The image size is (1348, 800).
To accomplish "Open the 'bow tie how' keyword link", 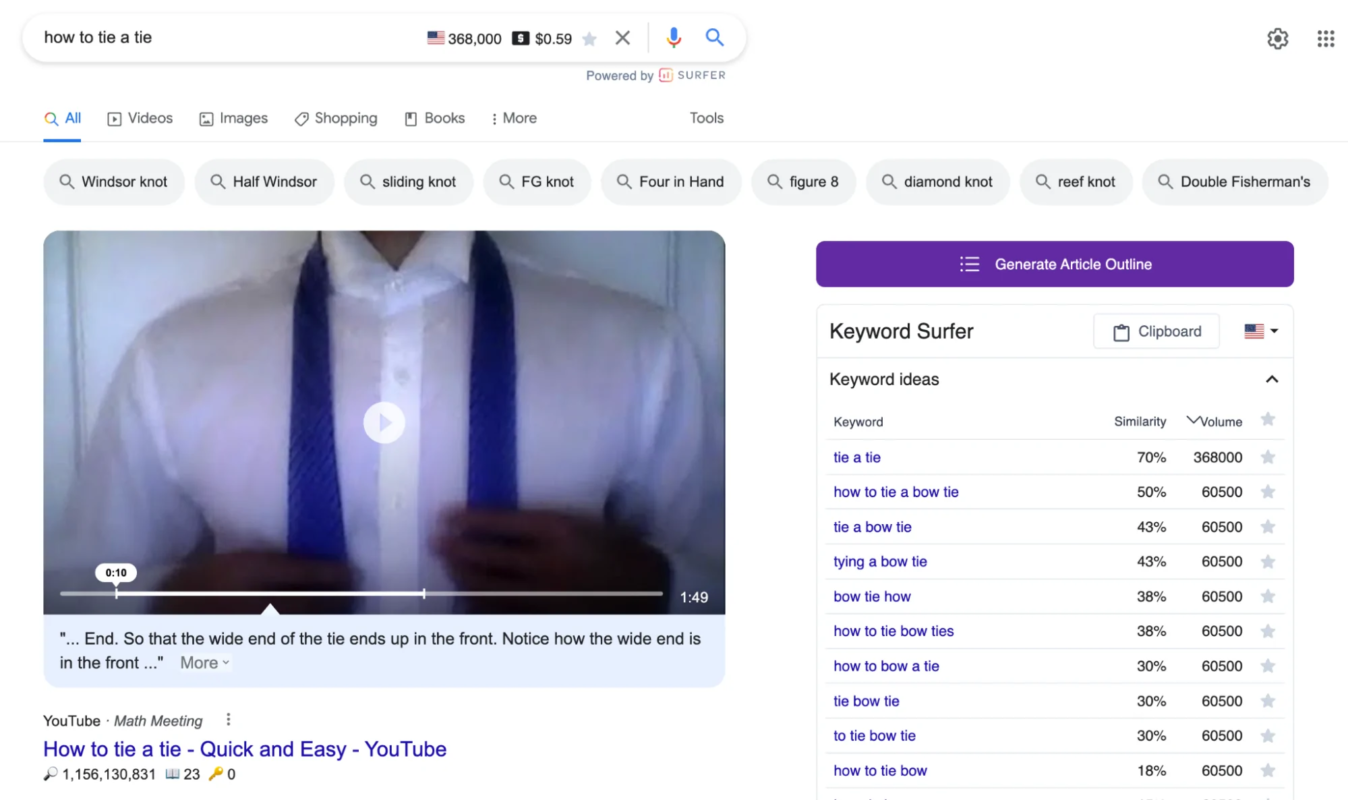I will pyautogui.click(x=872, y=597).
